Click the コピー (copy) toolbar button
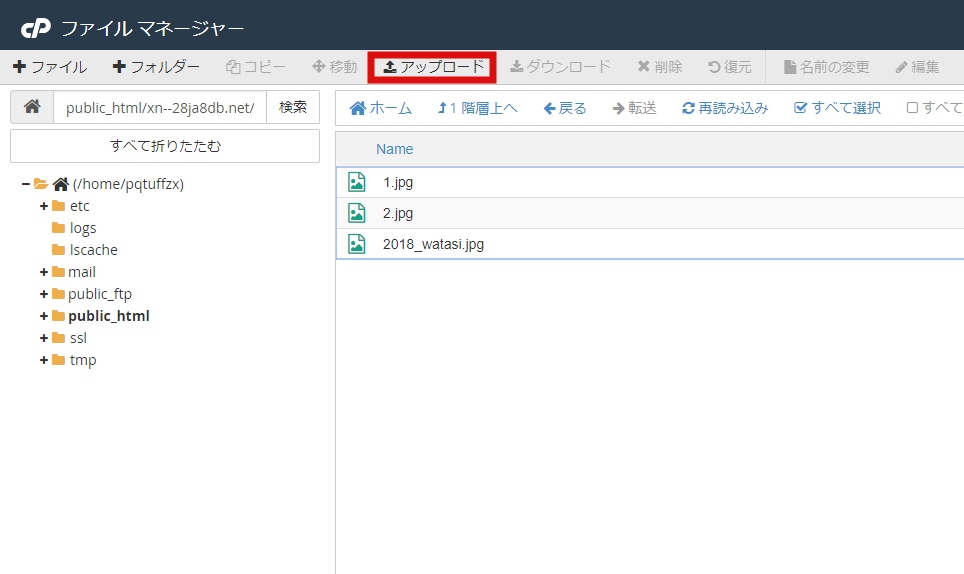Screen dimensions: 964x574 255,67
